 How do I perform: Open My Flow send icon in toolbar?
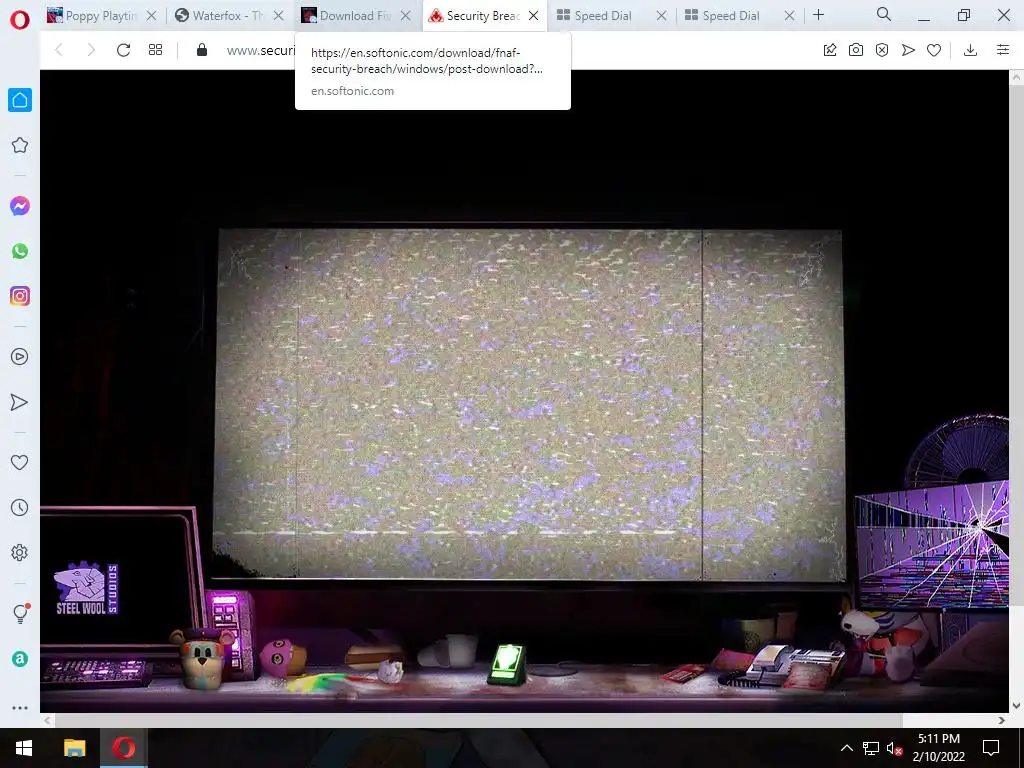click(908, 50)
